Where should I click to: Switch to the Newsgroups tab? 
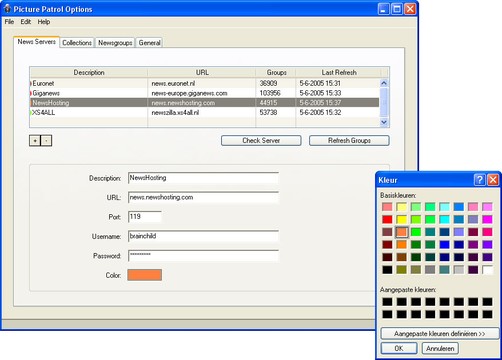coord(115,43)
